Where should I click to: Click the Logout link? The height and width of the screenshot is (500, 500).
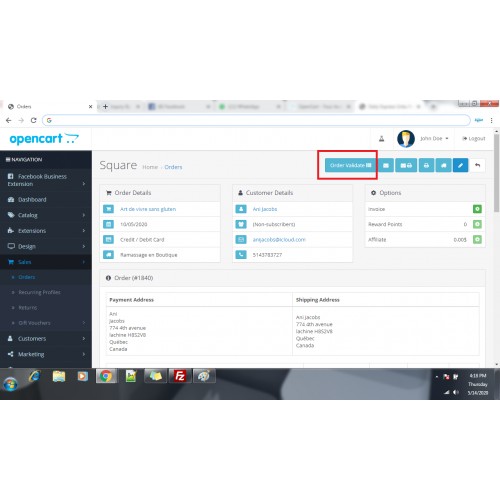click(x=474, y=138)
